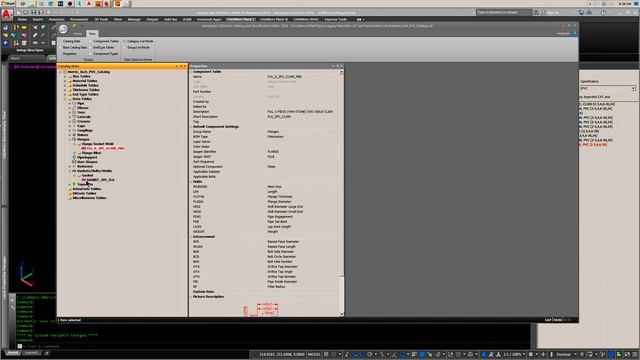Collapse the Data Tables tree node
The height and width of the screenshot is (360, 640).
click(65, 99)
